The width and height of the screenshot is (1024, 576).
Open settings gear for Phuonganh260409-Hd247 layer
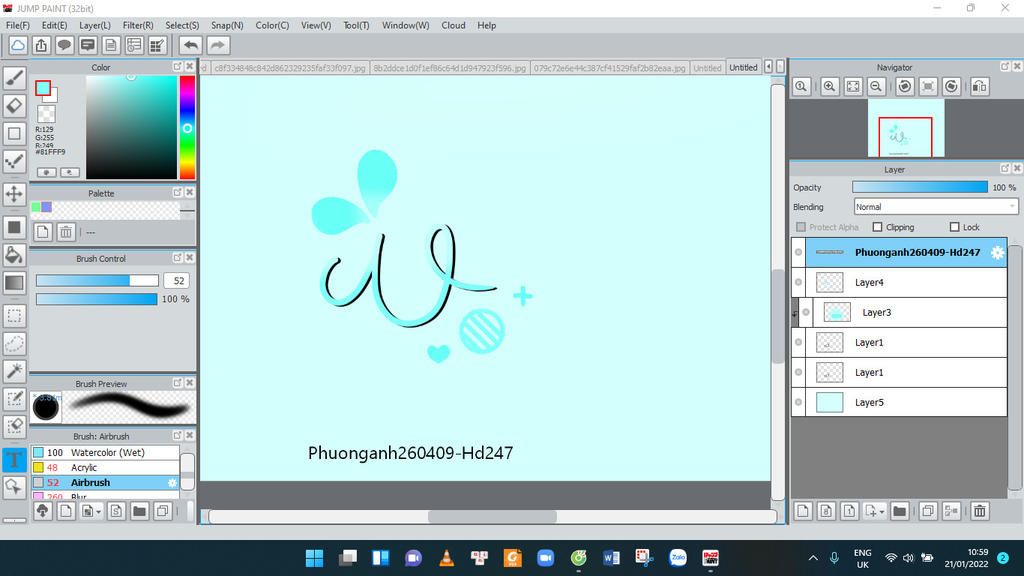[997, 253]
